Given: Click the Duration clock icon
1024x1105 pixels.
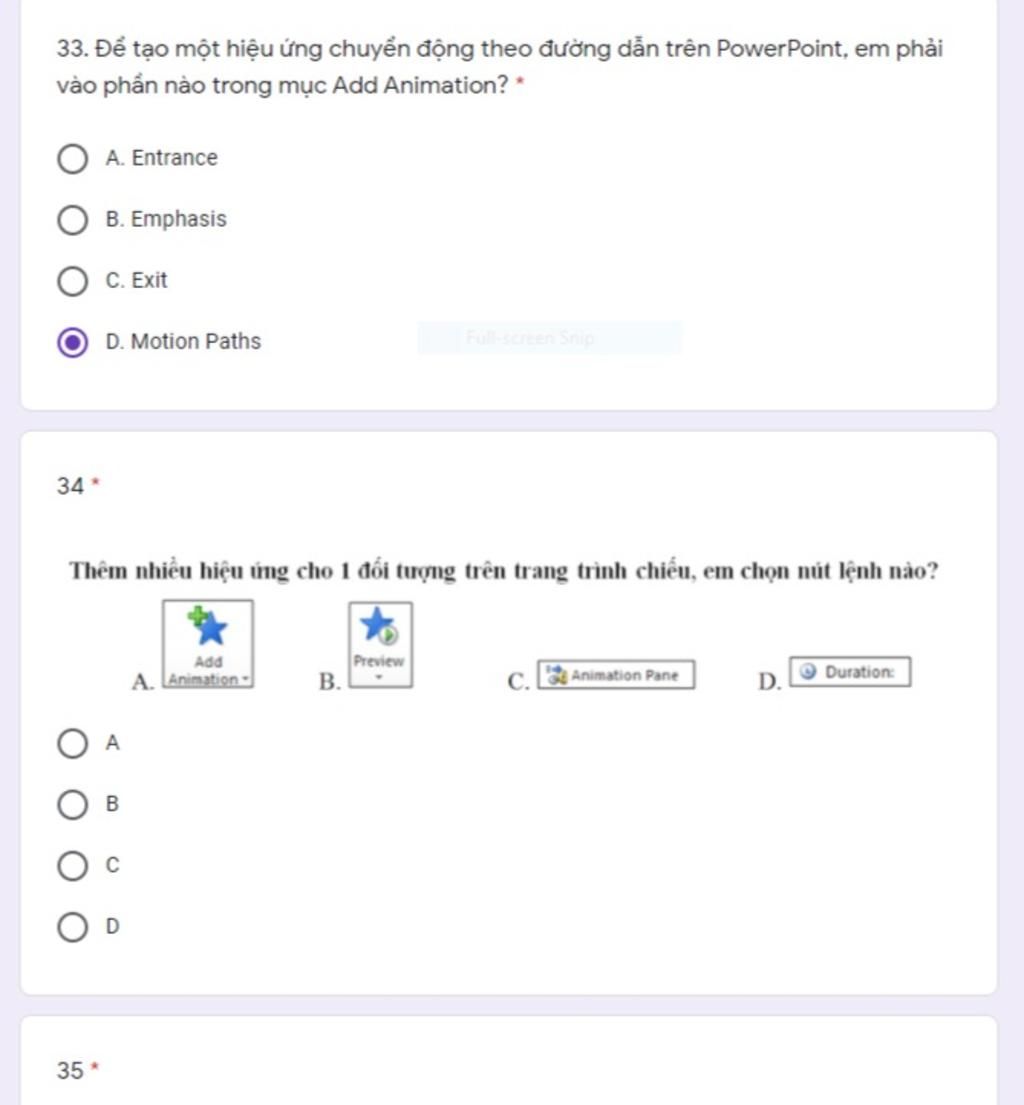Looking at the screenshot, I should [x=808, y=672].
